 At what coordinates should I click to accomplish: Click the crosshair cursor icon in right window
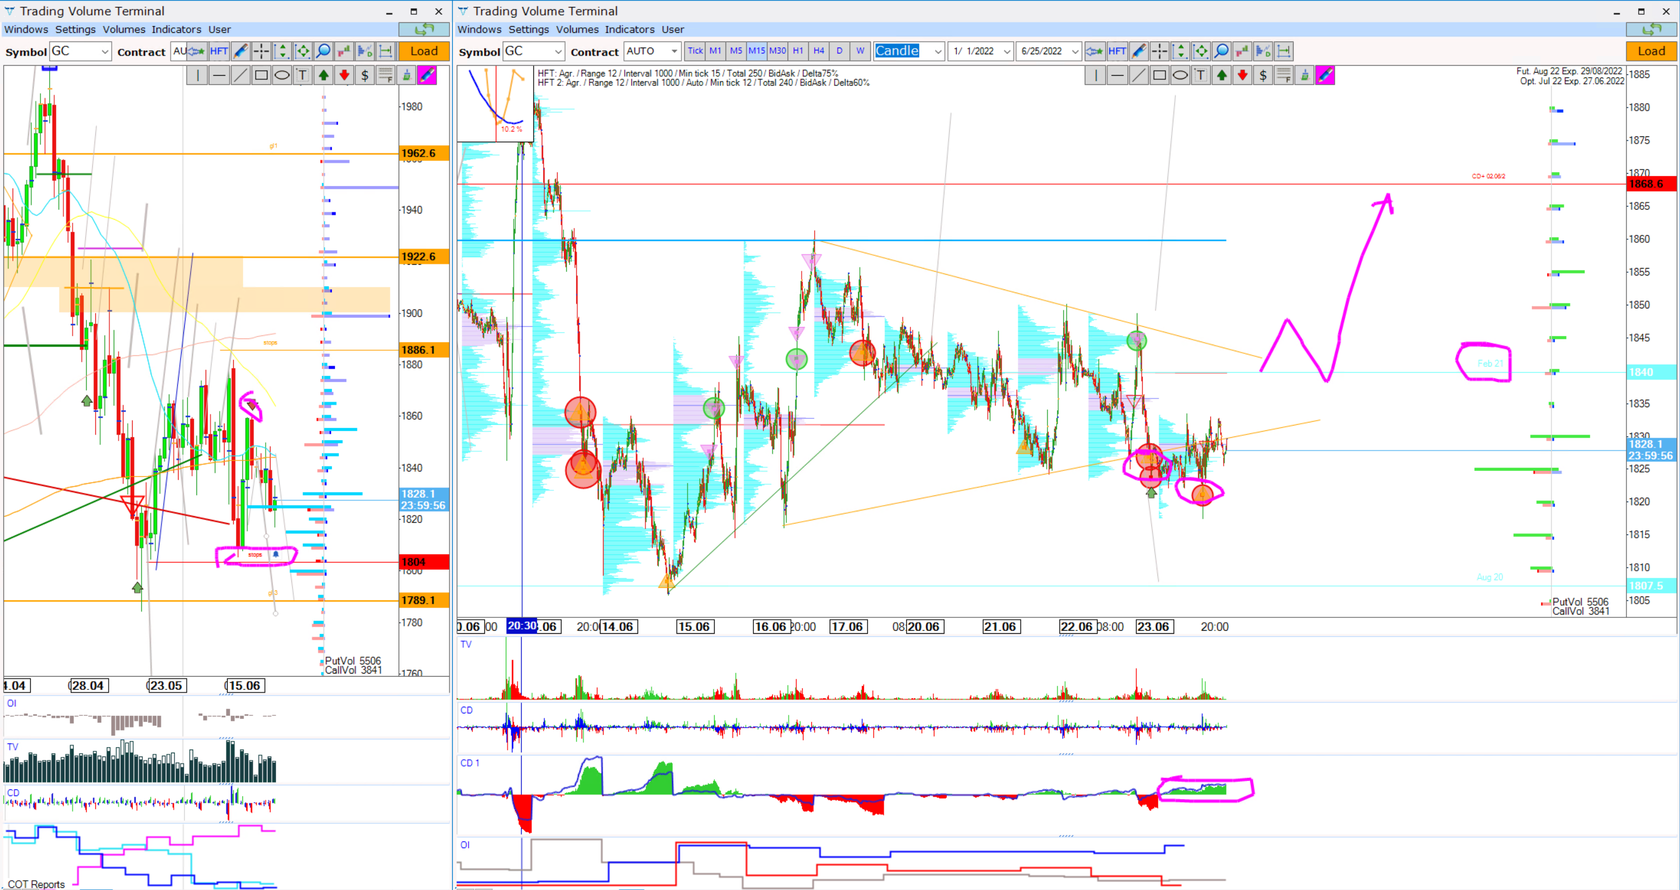click(1159, 51)
